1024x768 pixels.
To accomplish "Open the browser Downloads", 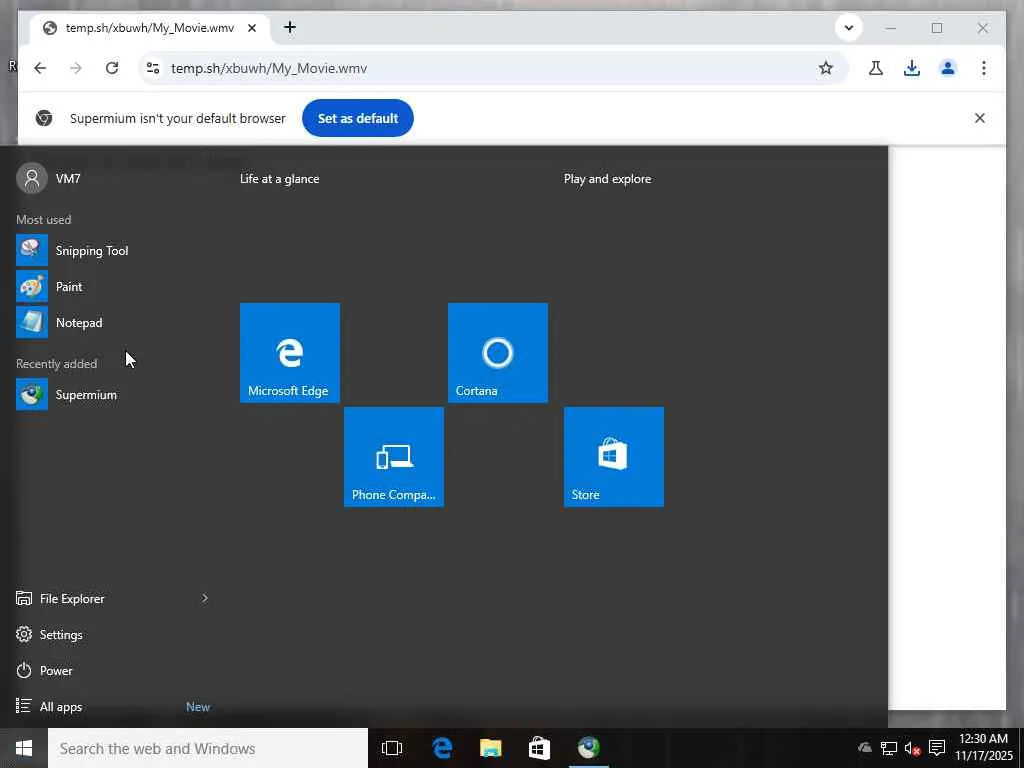I will coord(912,68).
